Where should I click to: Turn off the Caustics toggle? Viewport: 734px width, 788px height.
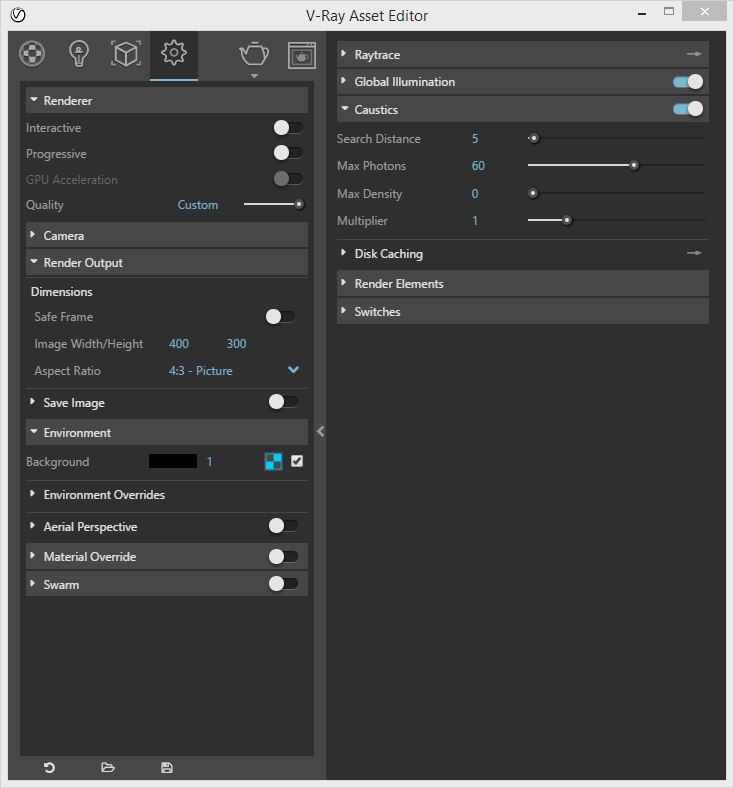click(x=688, y=109)
